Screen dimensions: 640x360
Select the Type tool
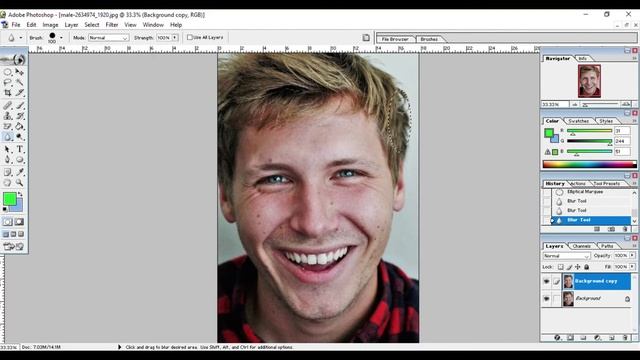tap(20, 149)
